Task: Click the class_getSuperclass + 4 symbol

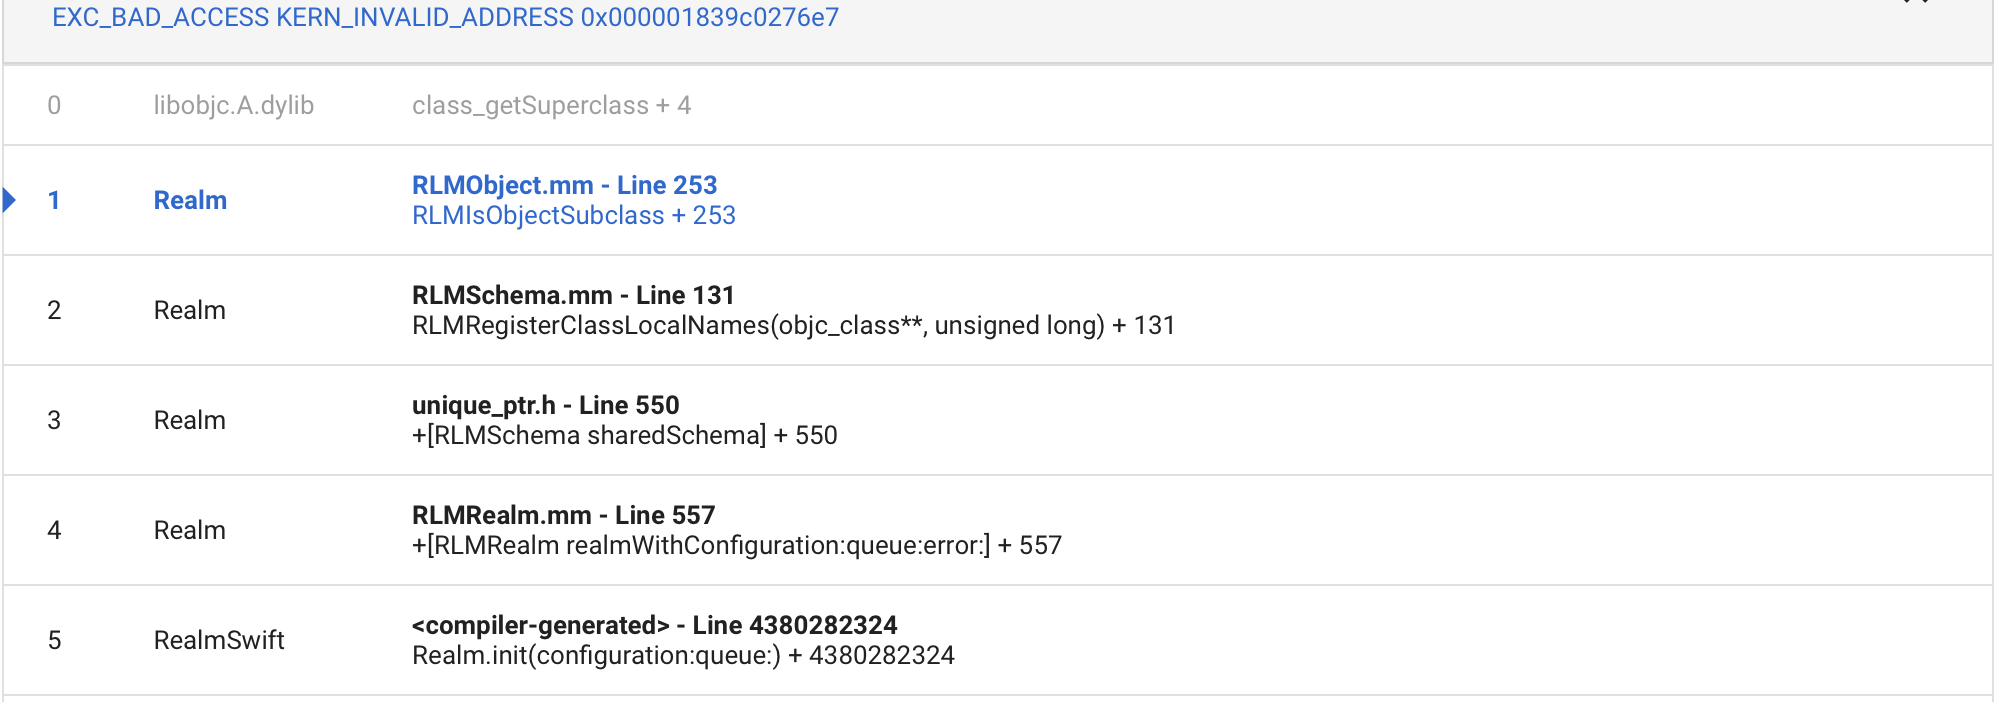Action: pyautogui.click(x=551, y=105)
